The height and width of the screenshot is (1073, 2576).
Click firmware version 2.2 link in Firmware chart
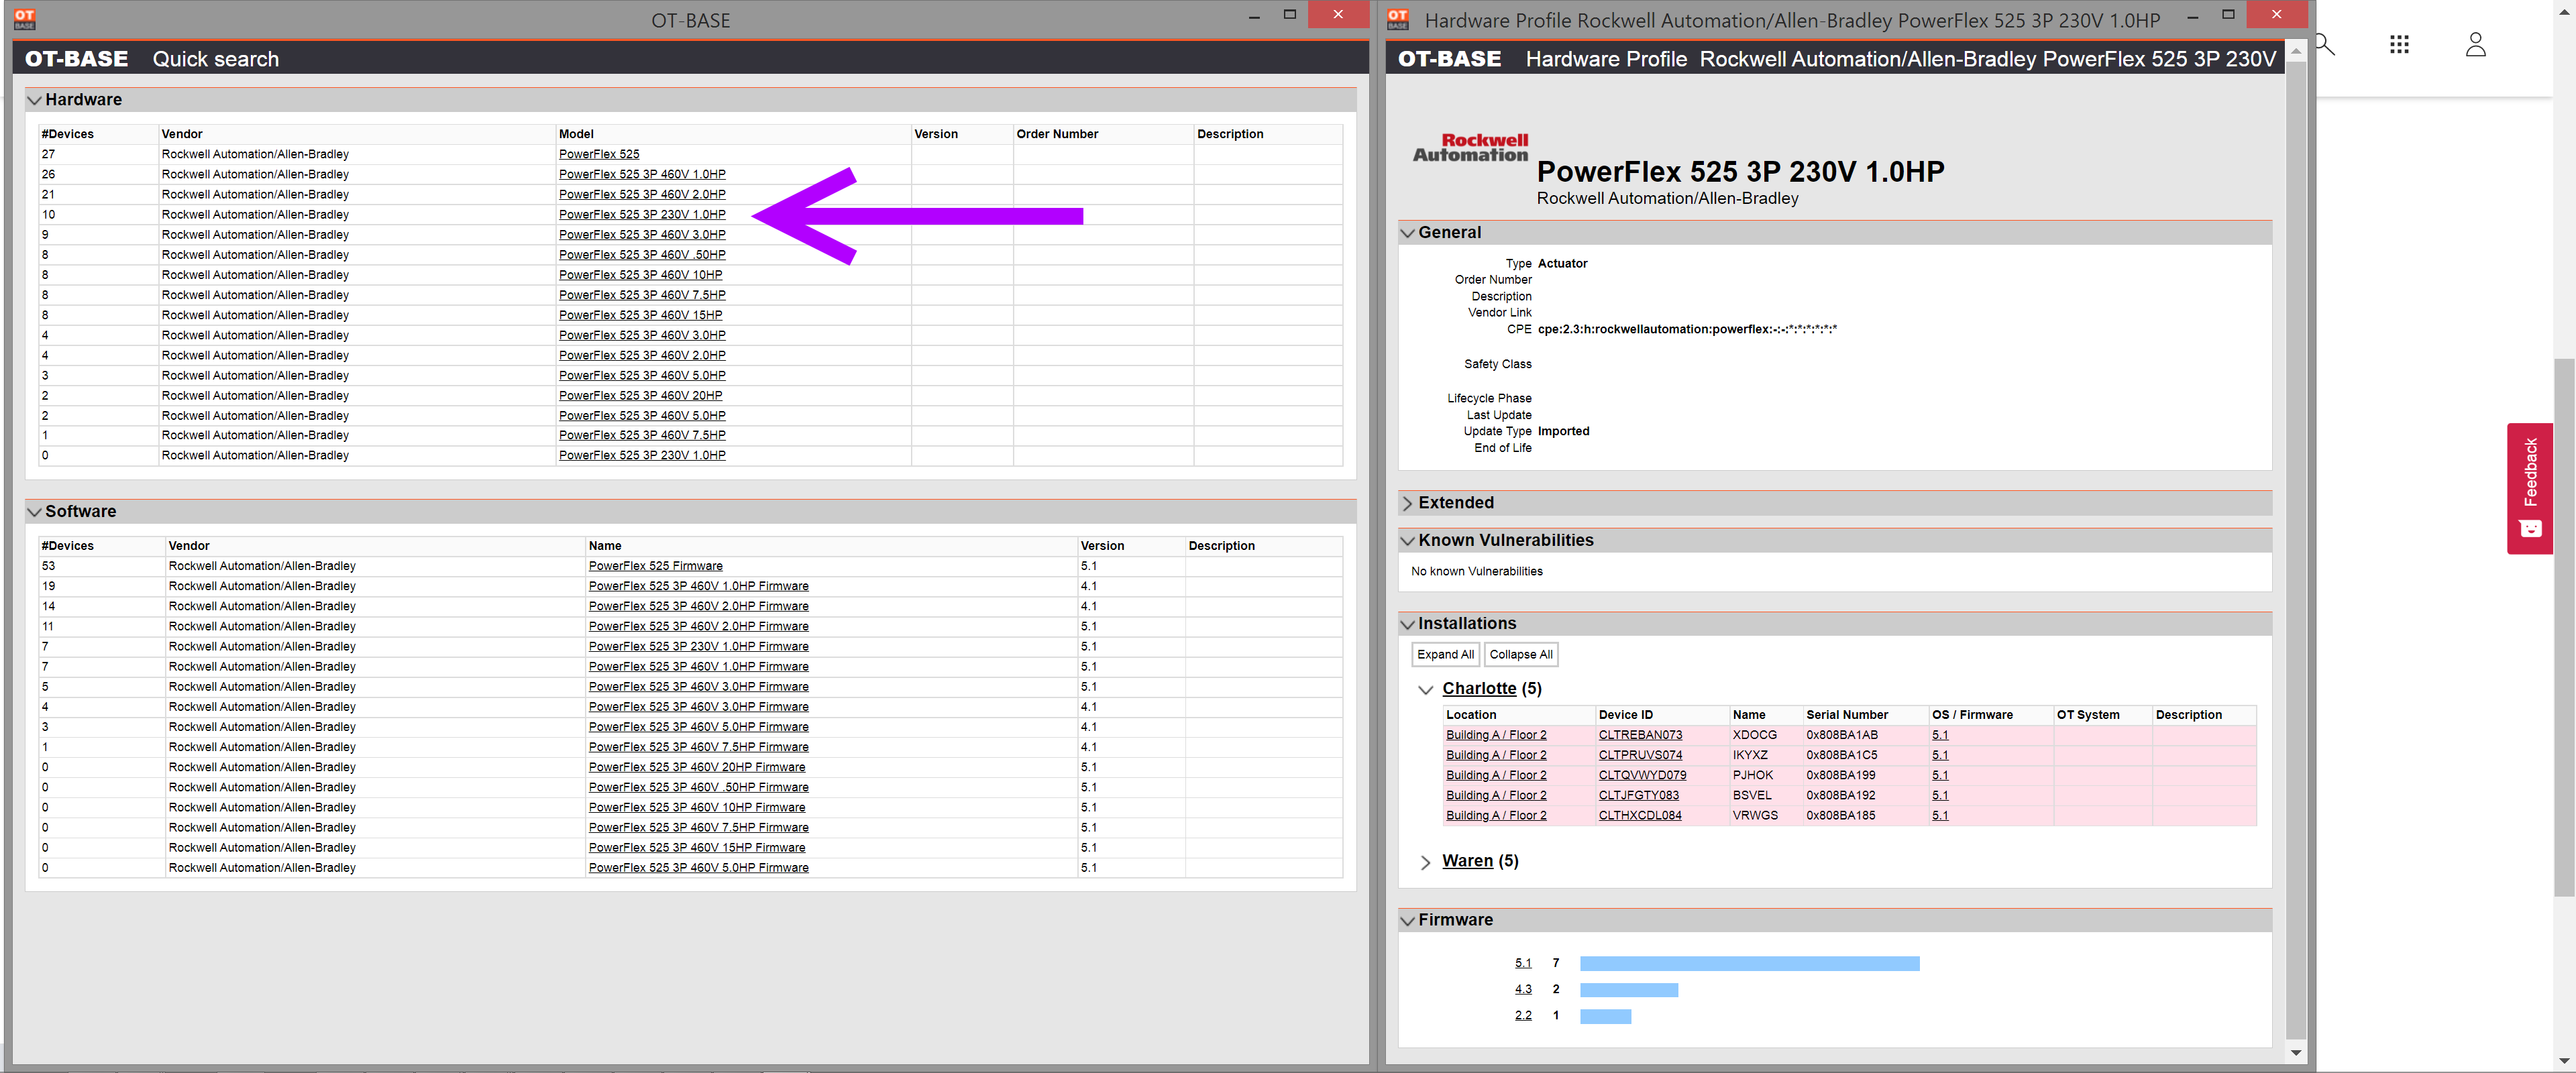(x=1522, y=1015)
